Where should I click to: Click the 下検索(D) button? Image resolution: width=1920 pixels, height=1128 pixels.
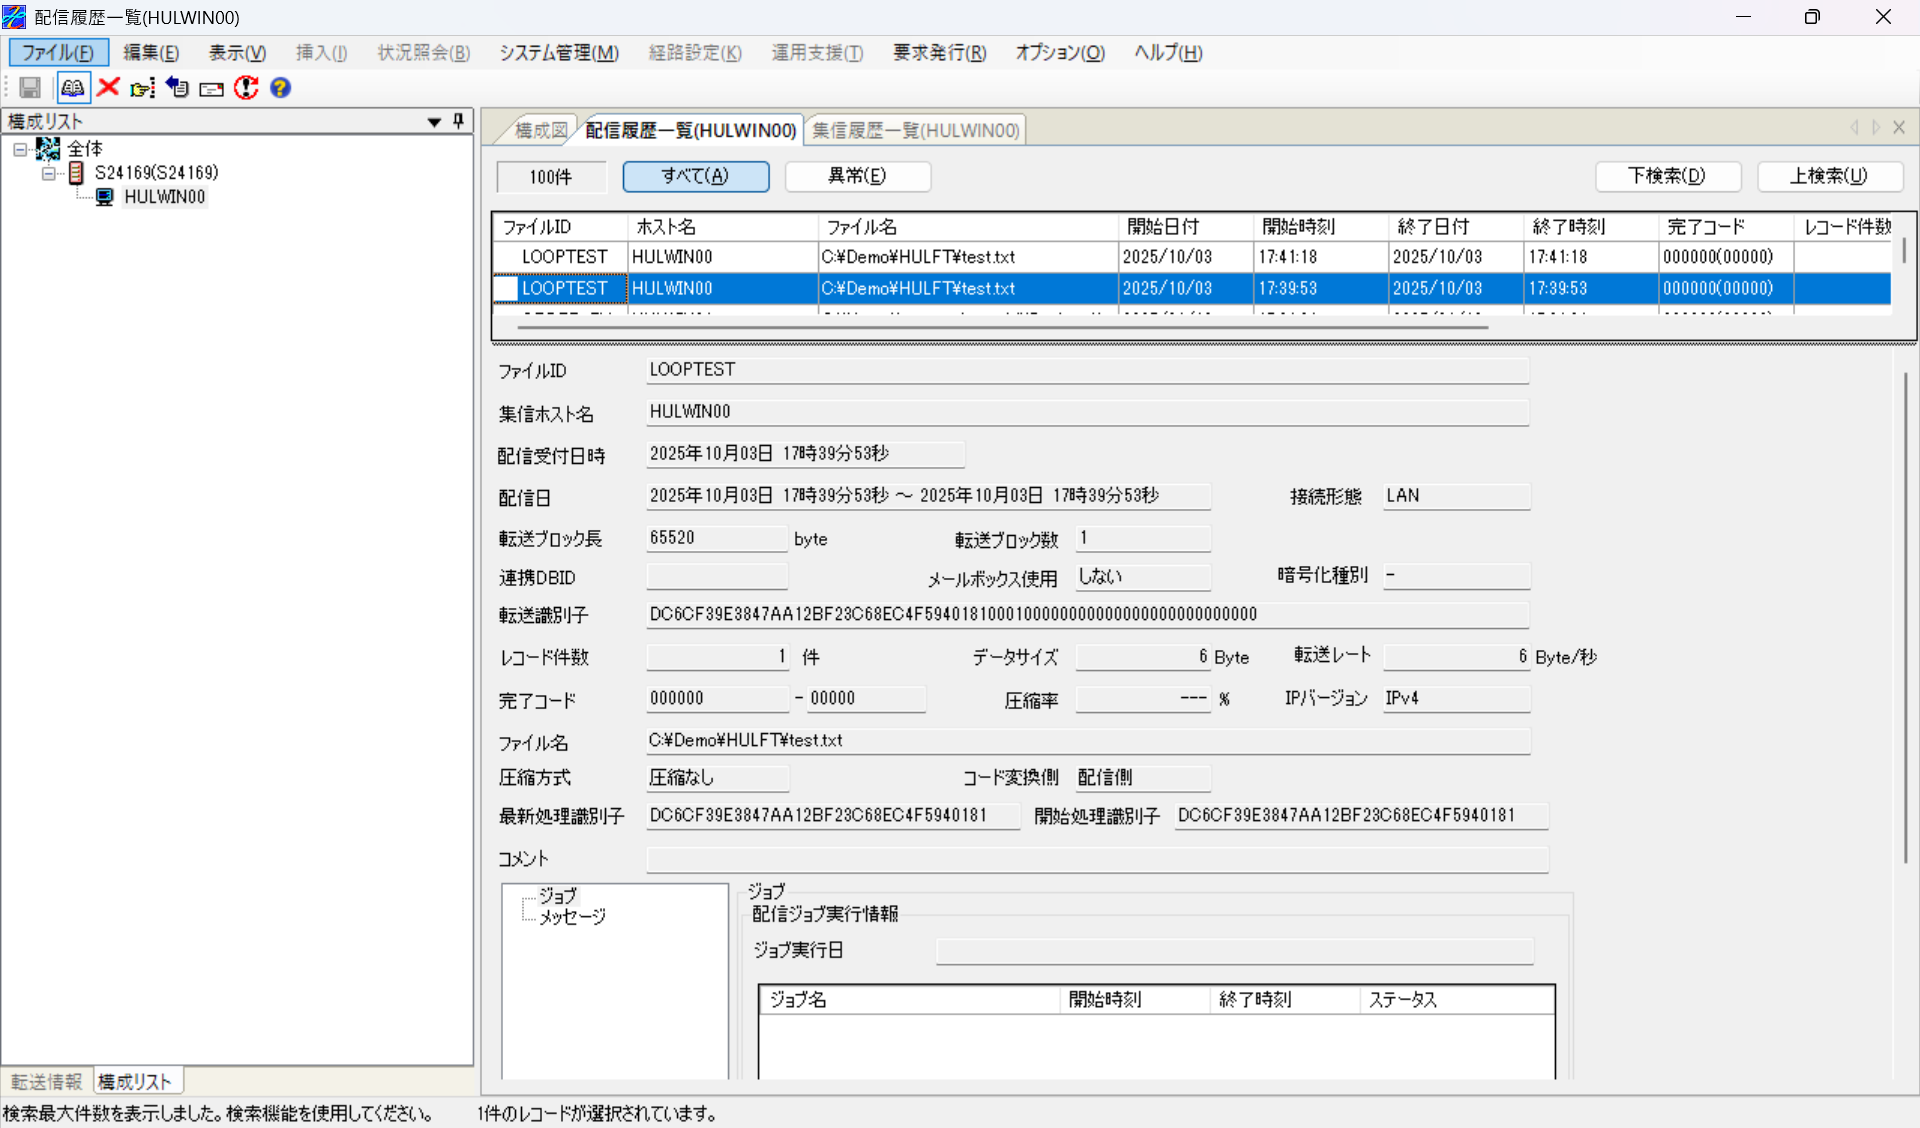tap(1667, 176)
